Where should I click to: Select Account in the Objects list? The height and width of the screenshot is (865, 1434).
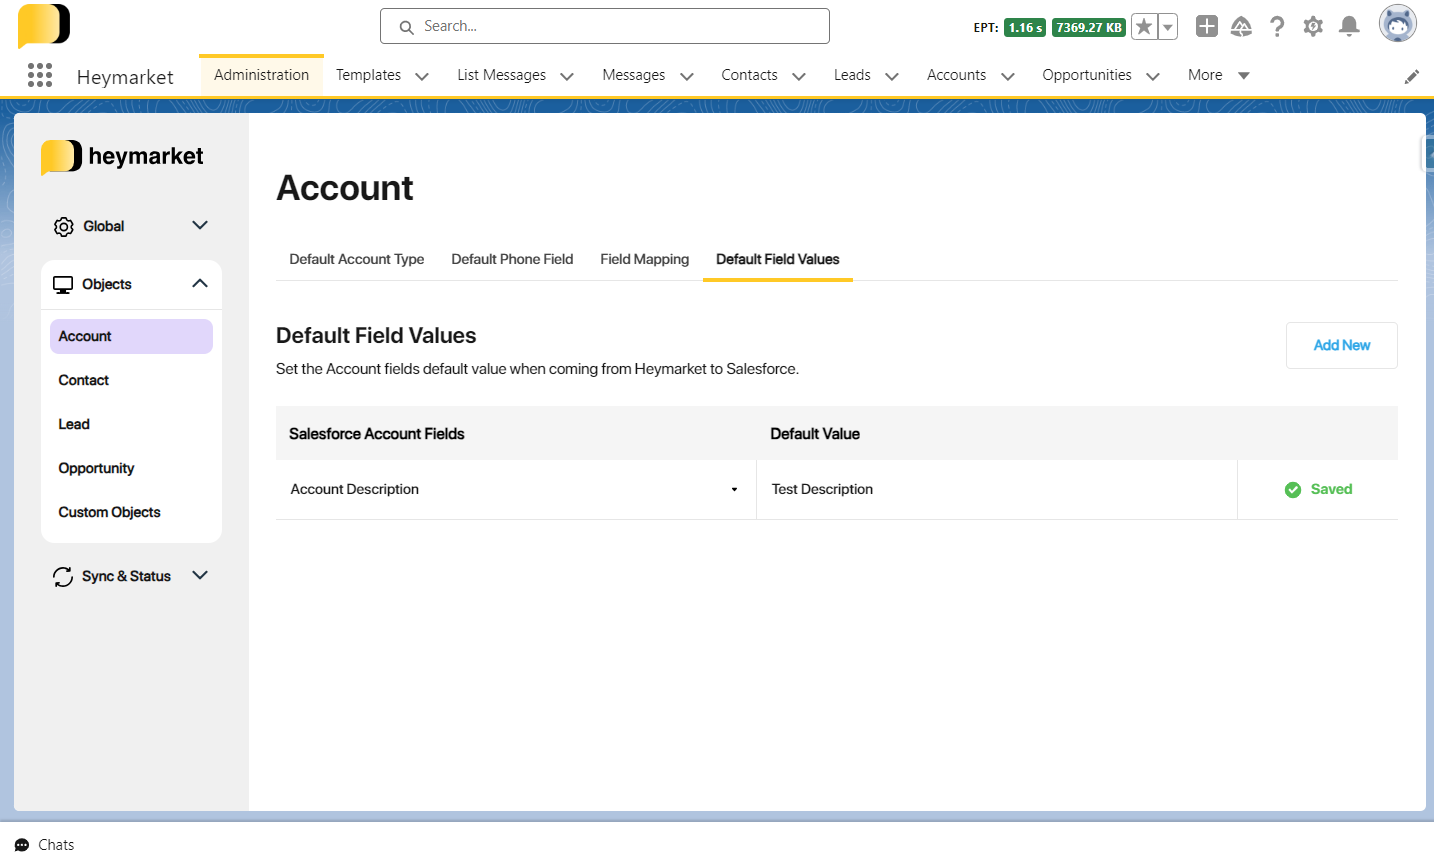(x=131, y=336)
